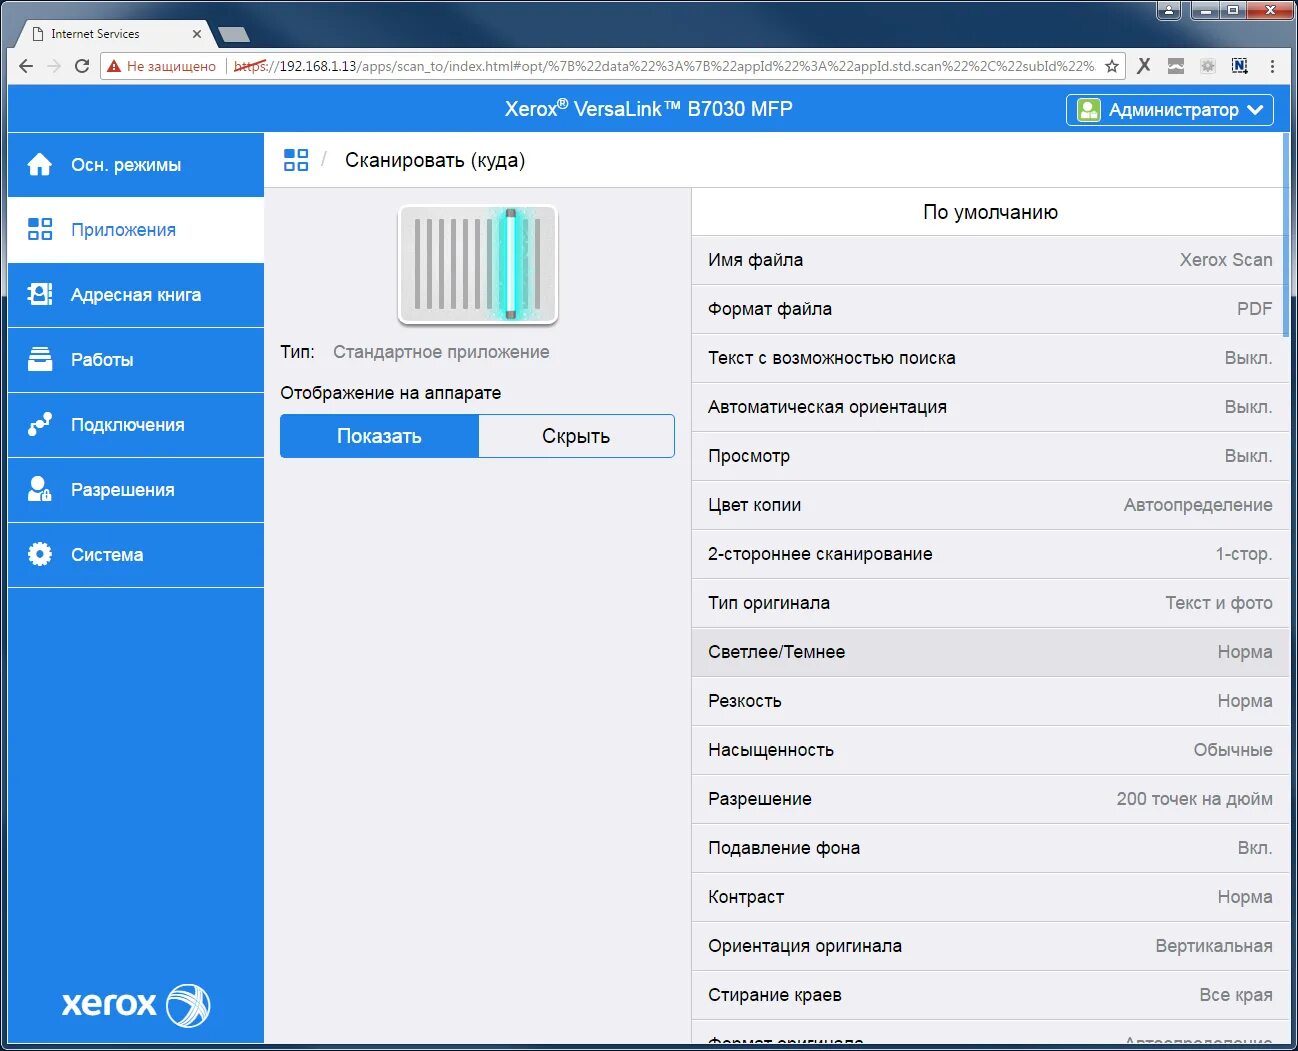
Task: Open Работы section
Action: point(136,360)
